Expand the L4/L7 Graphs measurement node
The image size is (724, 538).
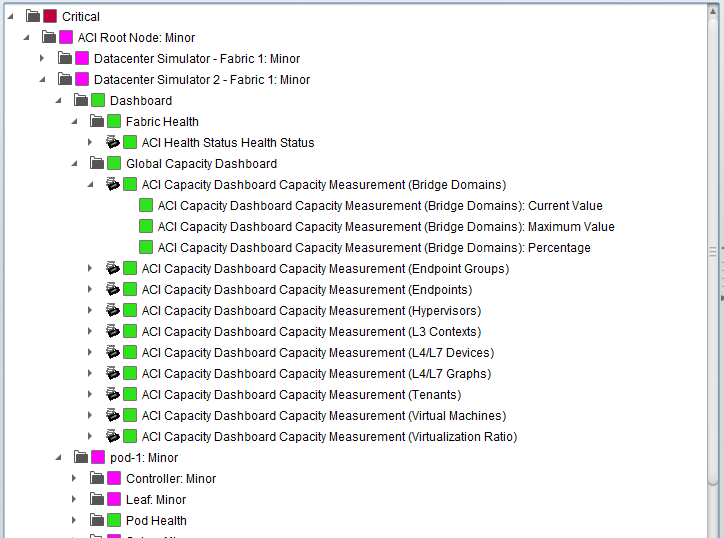tap(90, 373)
